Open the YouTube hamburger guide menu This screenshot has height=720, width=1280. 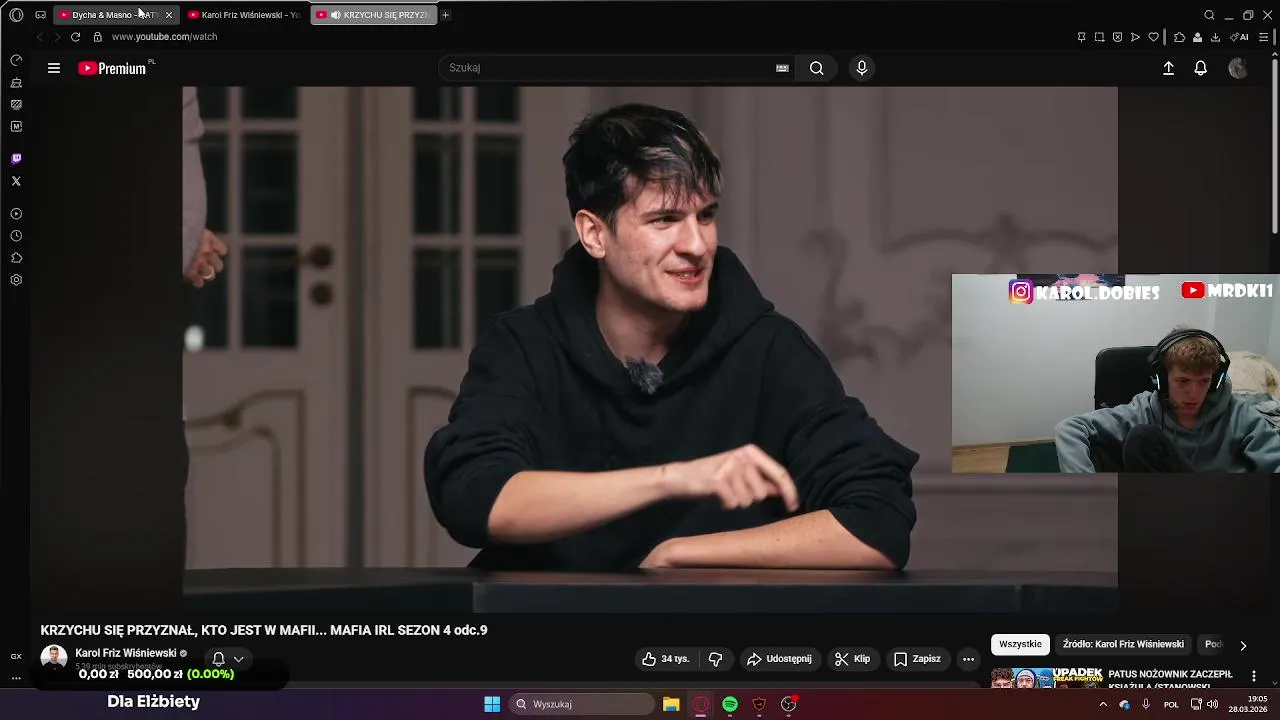pyautogui.click(x=54, y=68)
